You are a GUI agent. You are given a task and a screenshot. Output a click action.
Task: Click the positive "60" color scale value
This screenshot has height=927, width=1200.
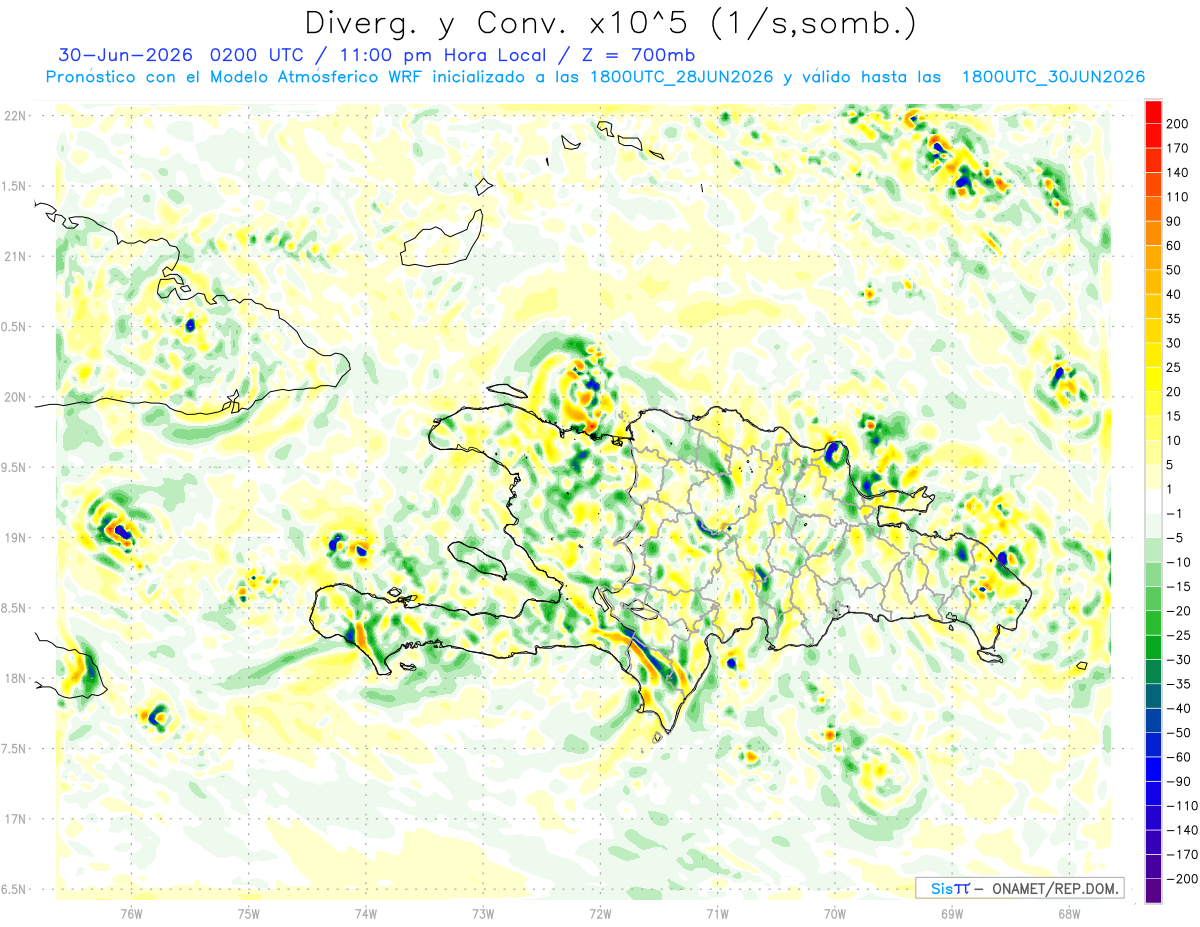(1174, 246)
